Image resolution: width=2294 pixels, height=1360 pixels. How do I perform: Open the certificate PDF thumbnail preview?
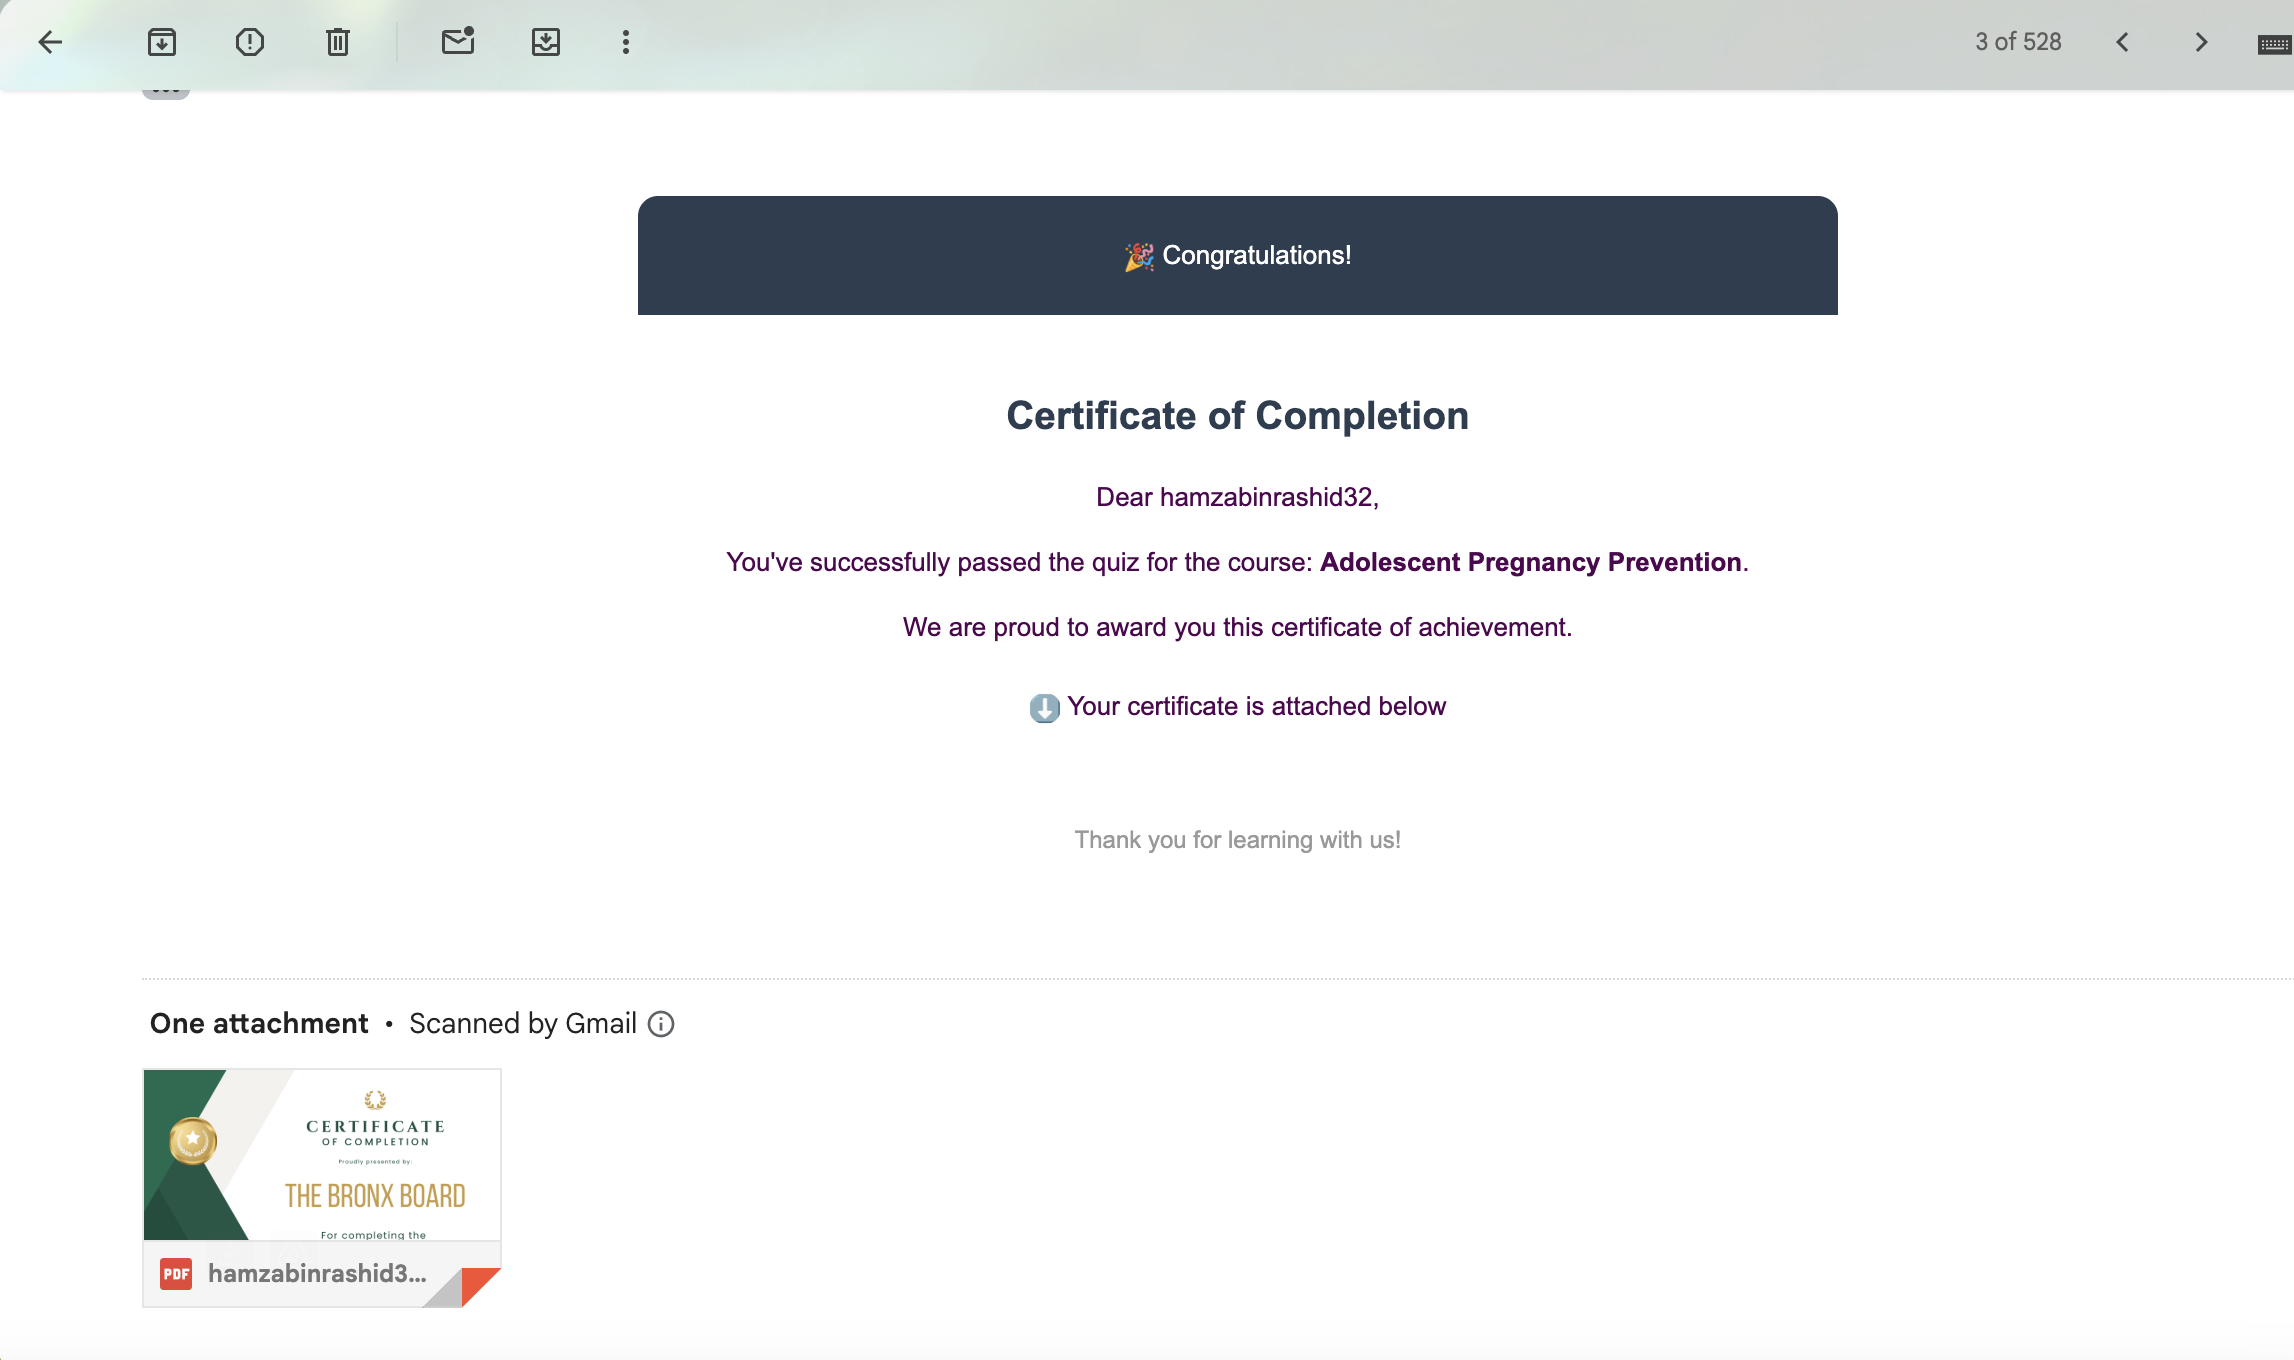pyautogui.click(x=322, y=1155)
